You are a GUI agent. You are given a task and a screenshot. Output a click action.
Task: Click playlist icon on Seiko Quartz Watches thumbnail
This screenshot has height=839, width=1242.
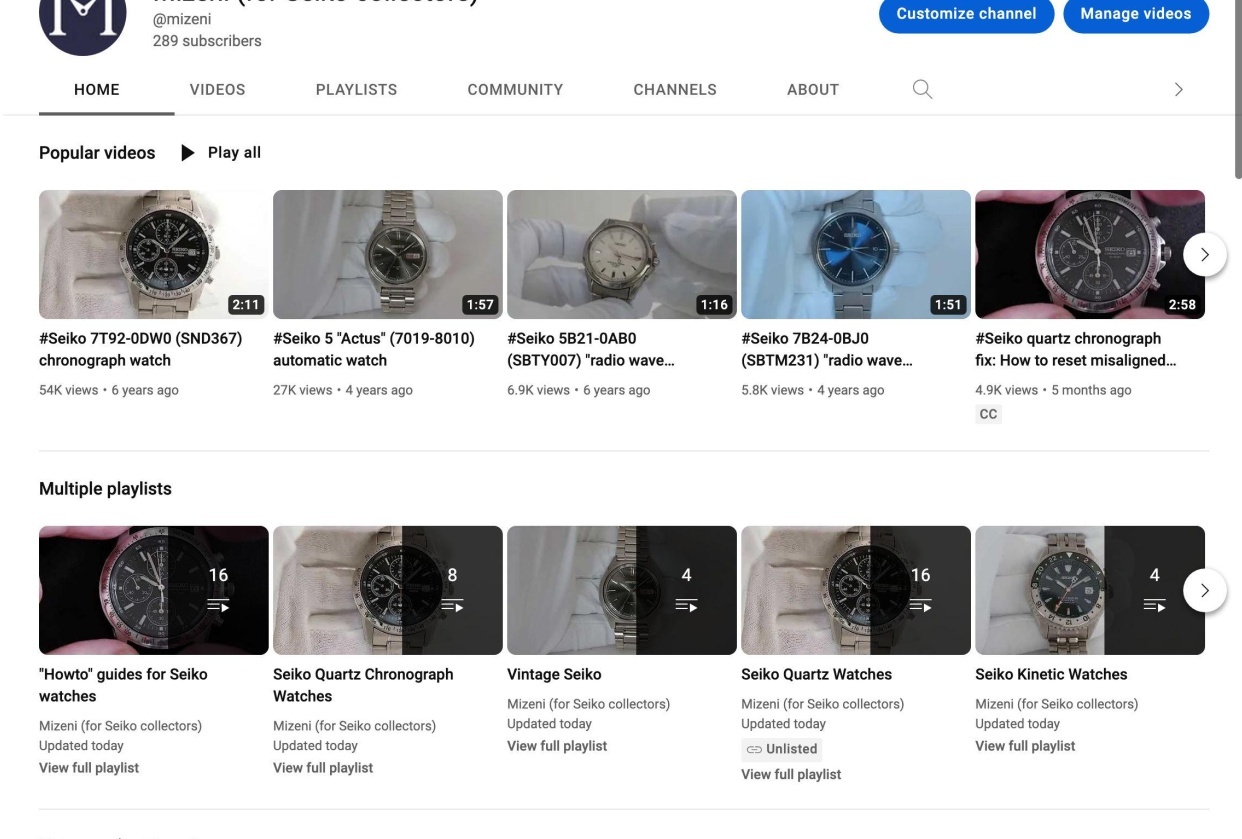point(920,606)
